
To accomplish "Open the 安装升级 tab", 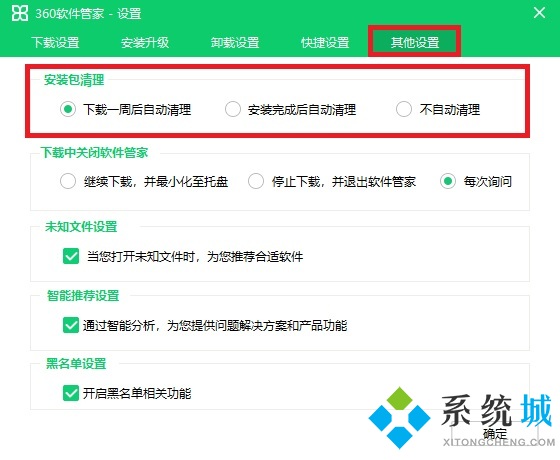I will point(145,42).
